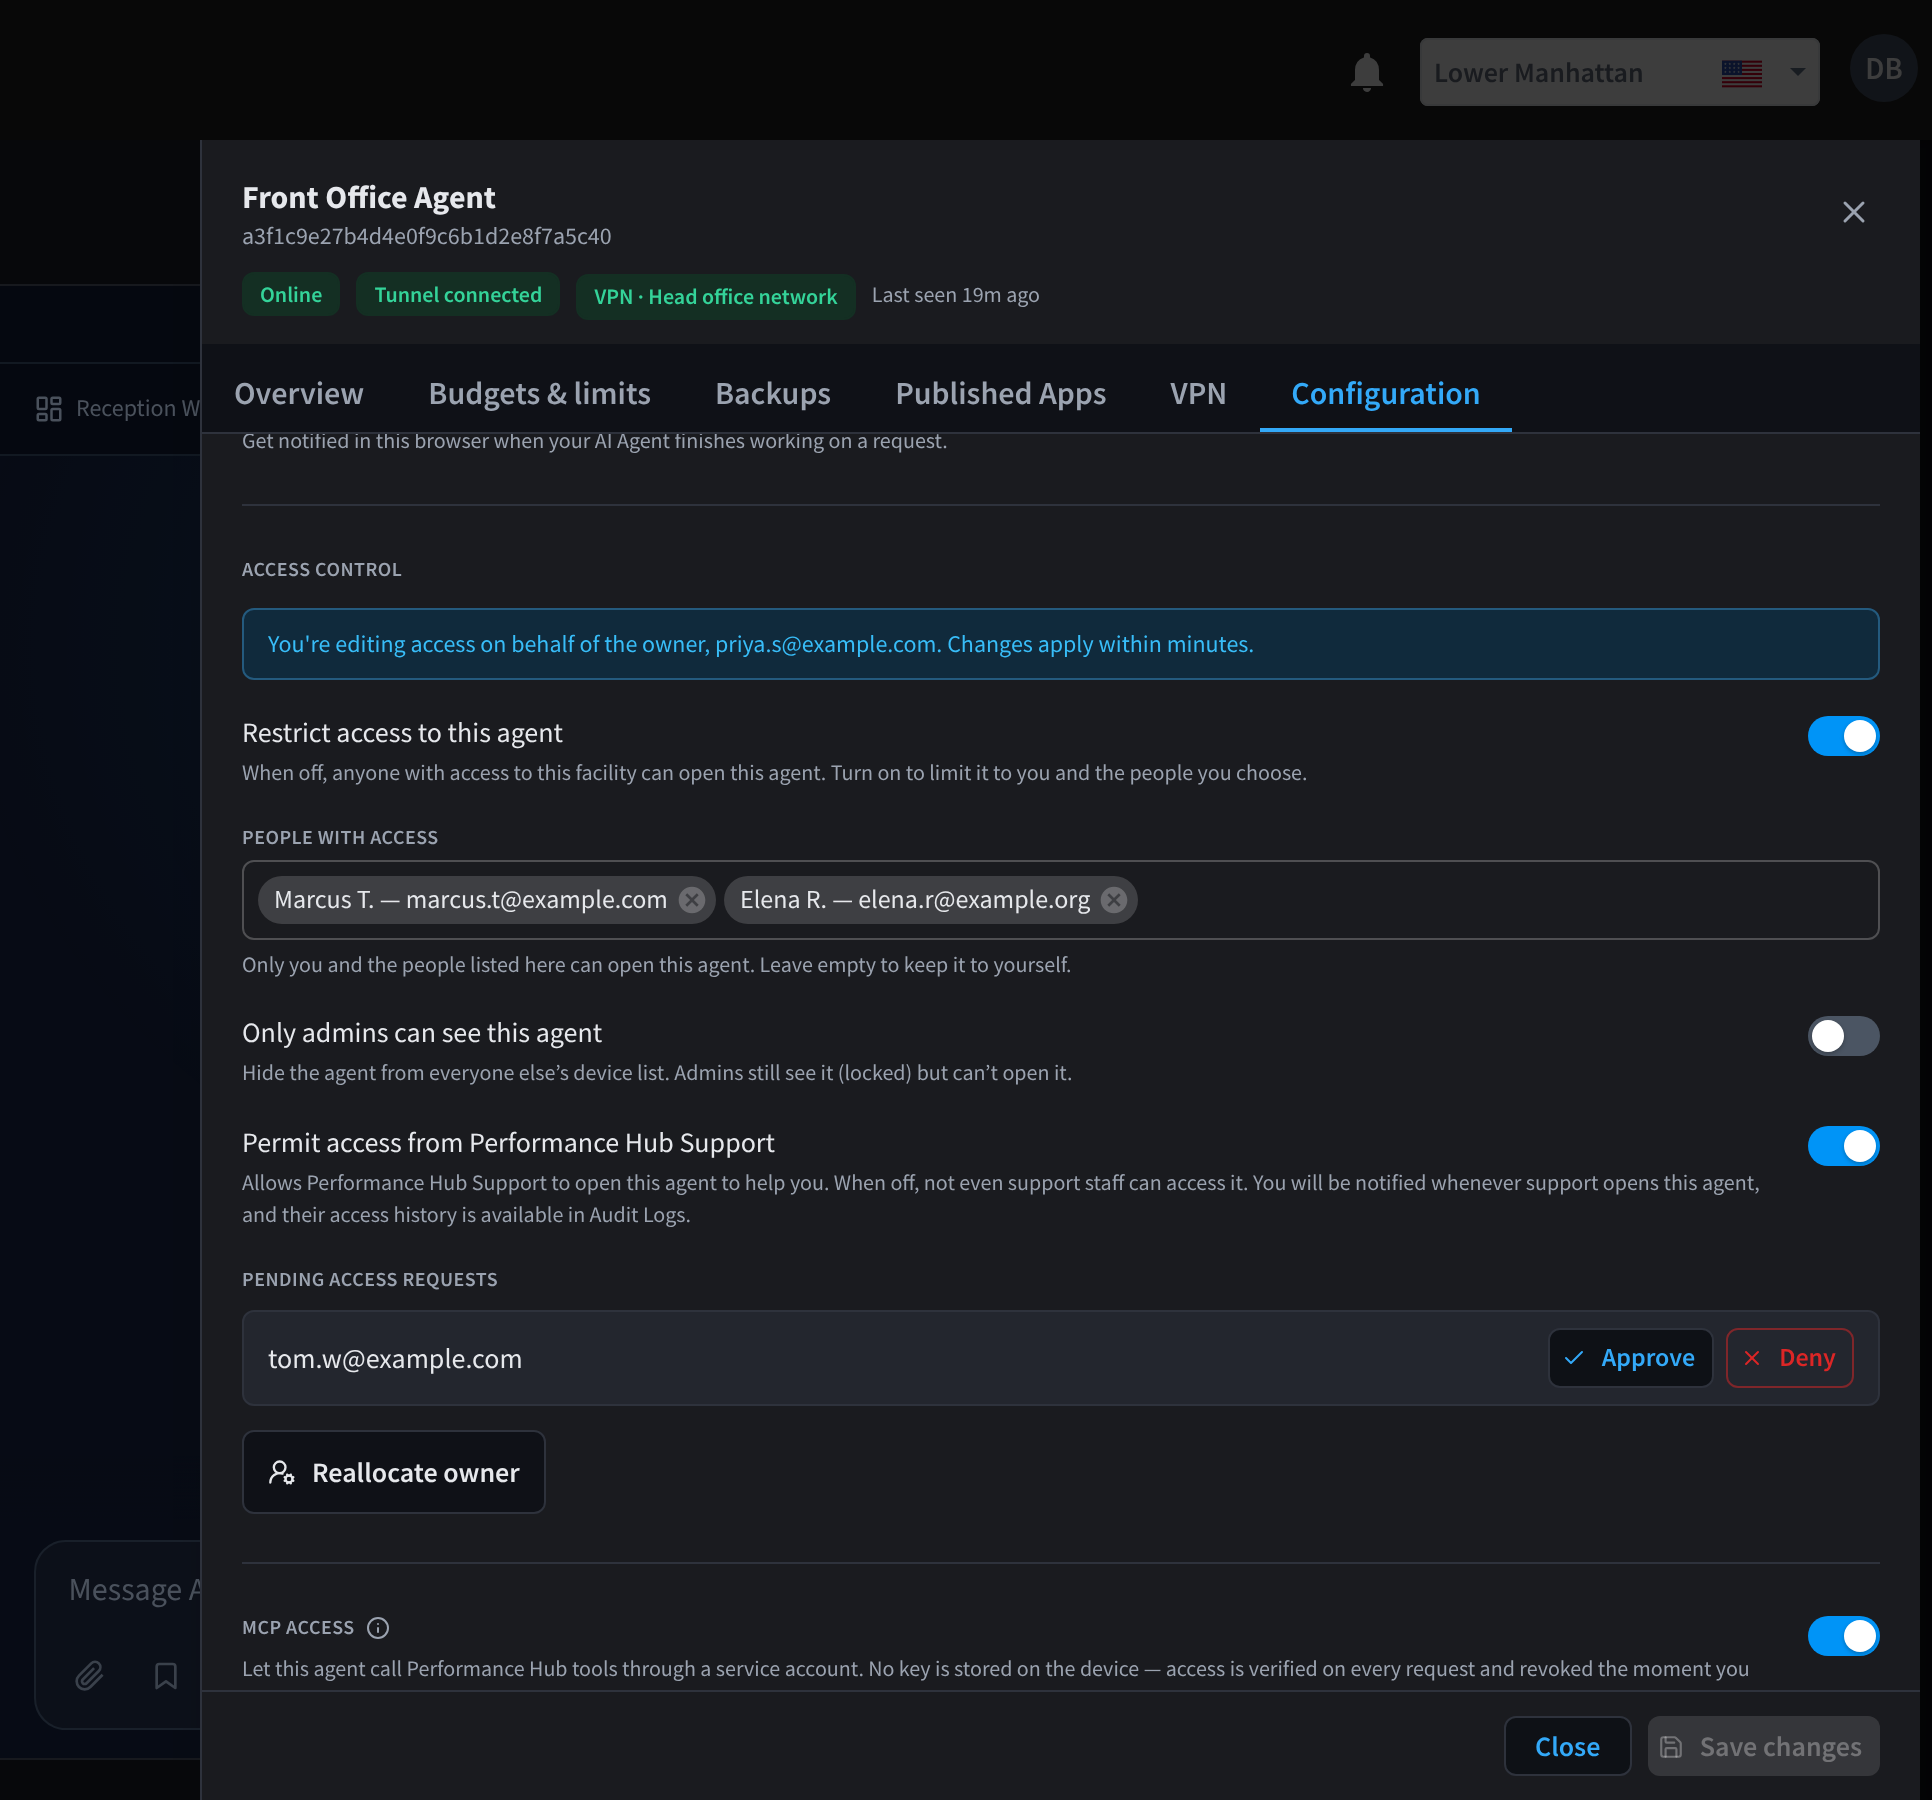Image resolution: width=1932 pixels, height=1800 pixels.
Task: Click the Reallocate owner button
Action: point(394,1472)
